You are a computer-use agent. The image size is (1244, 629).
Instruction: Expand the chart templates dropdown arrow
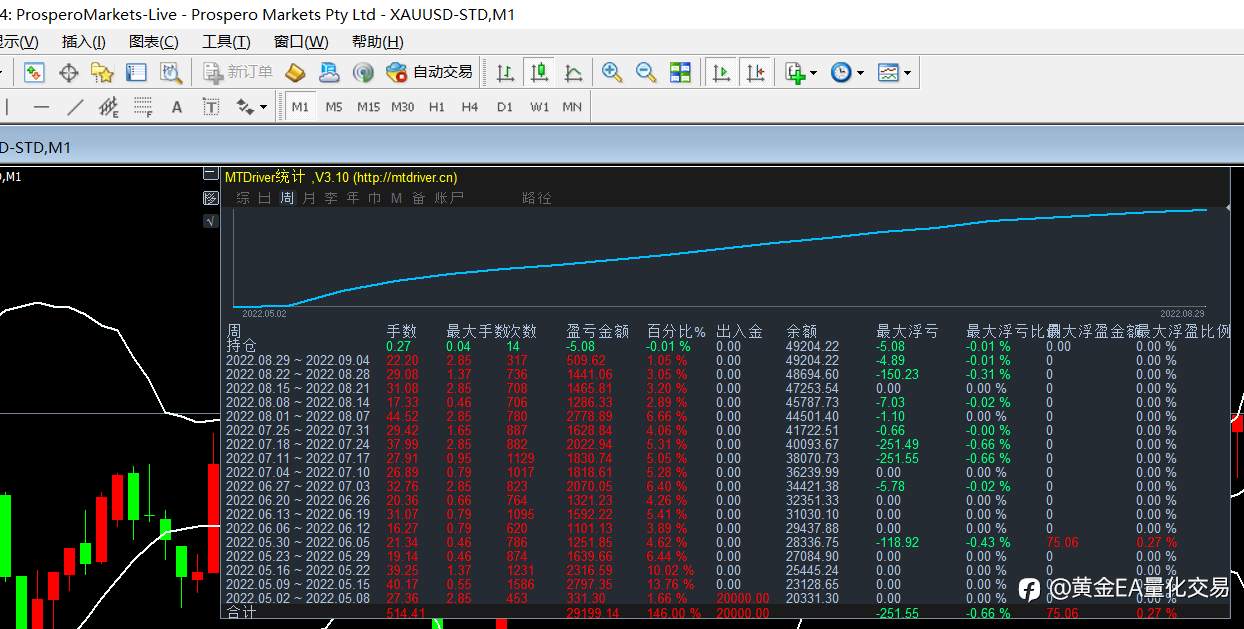pos(907,73)
